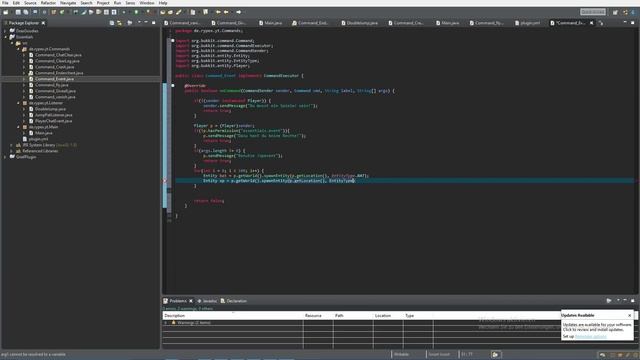Image resolution: width=640 pixels, height=360 pixels.
Task: Maximize the editor area
Action: point(633,22)
